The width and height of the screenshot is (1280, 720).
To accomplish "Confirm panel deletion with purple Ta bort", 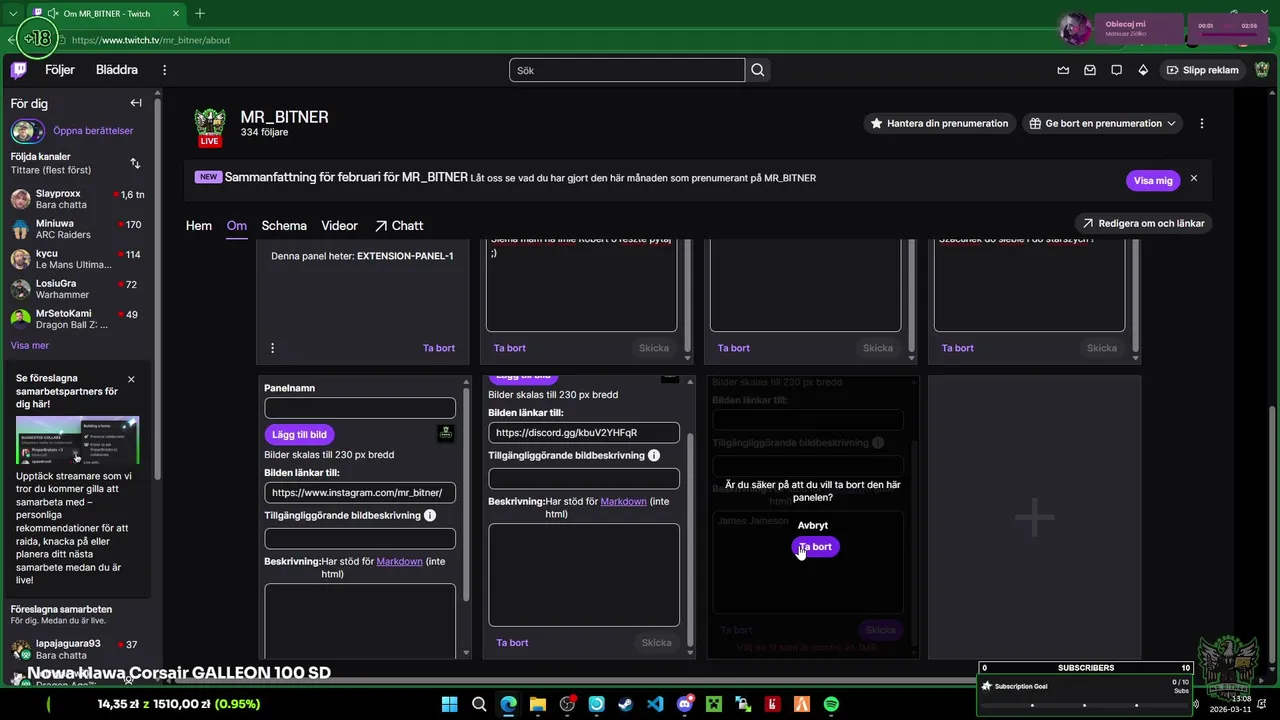I will [x=815, y=547].
